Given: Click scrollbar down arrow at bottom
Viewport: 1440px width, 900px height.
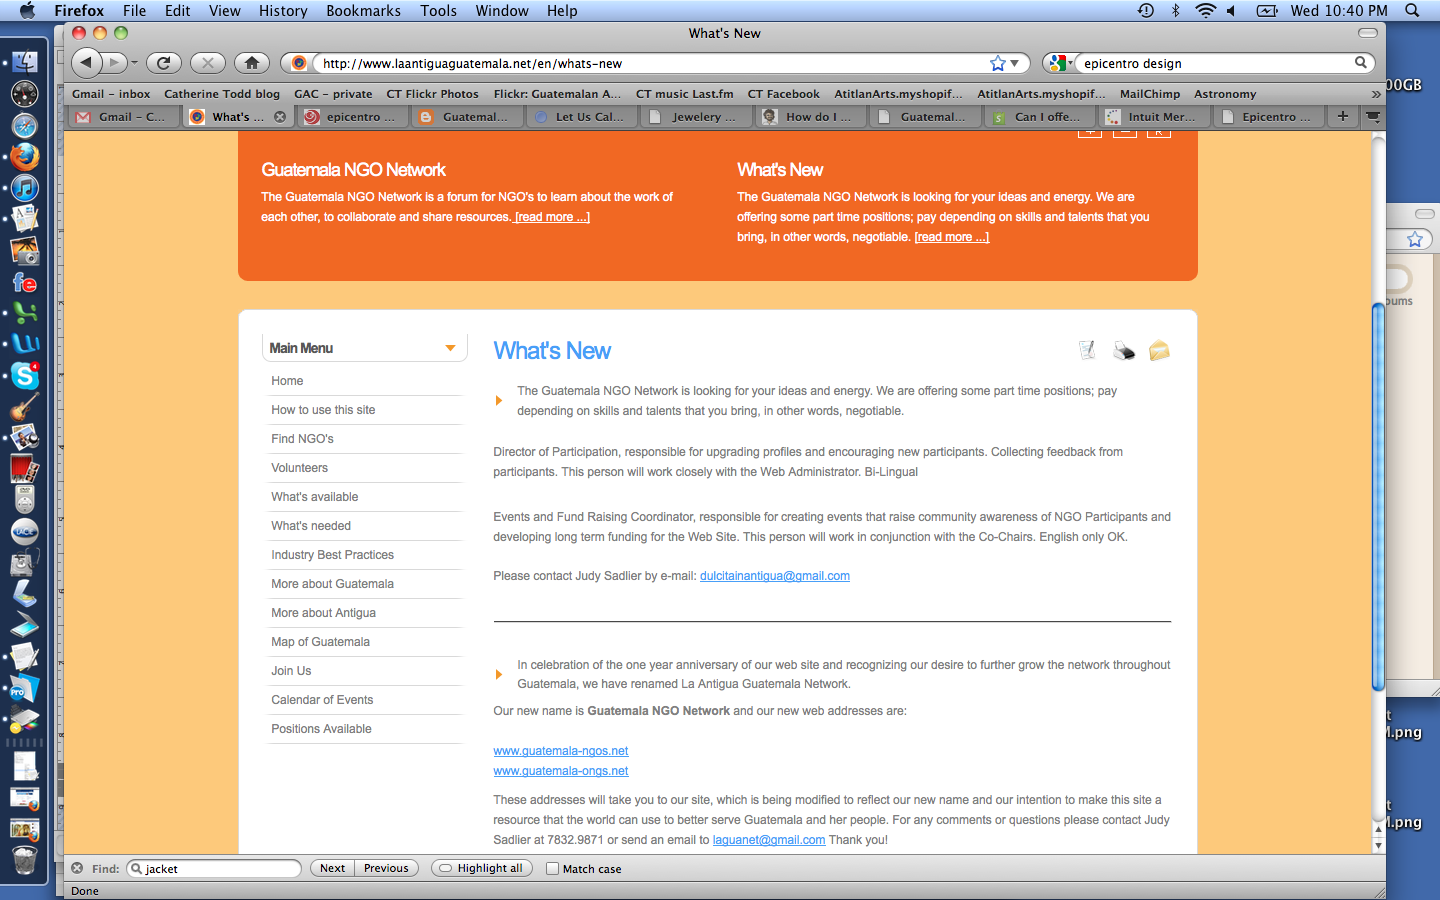Looking at the screenshot, I should [x=1378, y=845].
